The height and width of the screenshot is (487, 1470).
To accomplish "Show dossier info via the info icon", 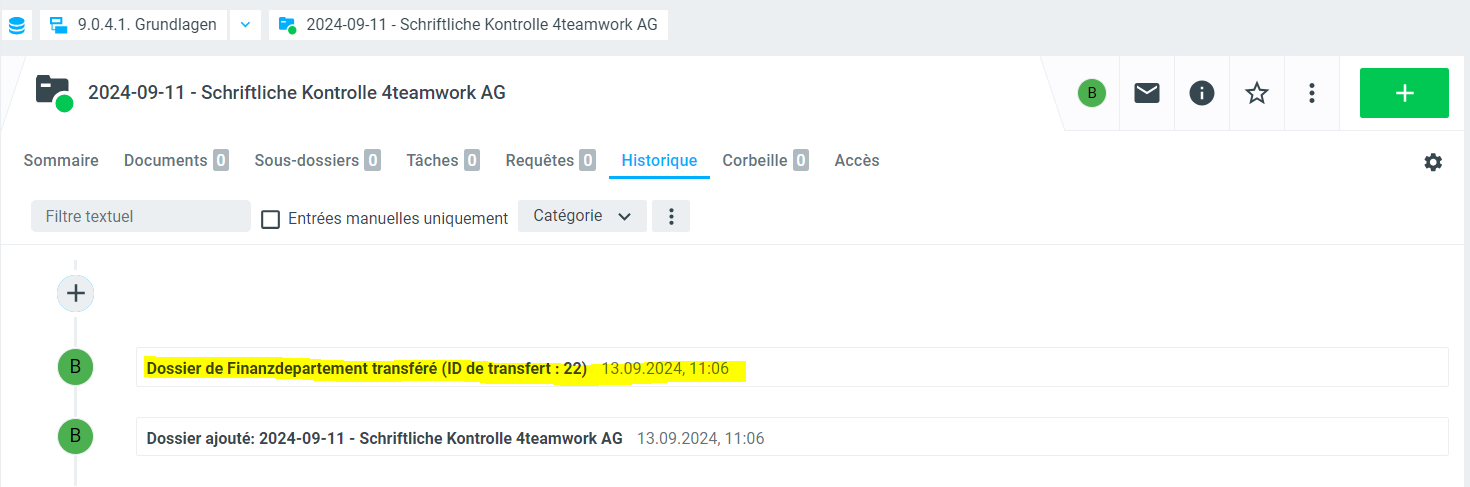I will pos(1201,93).
